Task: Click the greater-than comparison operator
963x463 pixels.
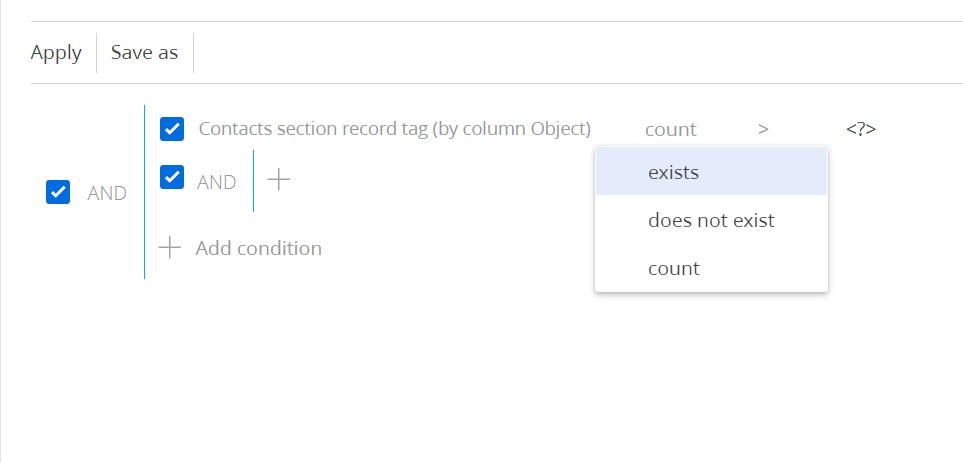Action: coord(763,129)
